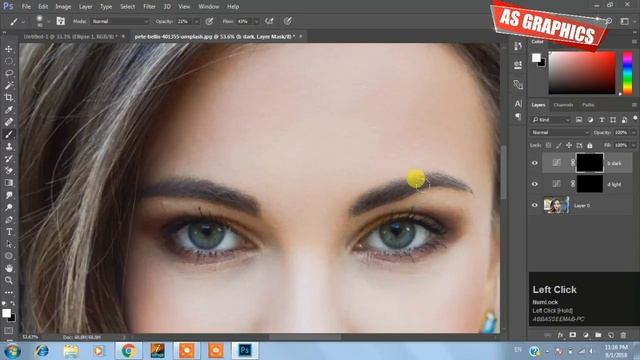Expand brush Opacity slider dropdown arrow

[196, 21]
